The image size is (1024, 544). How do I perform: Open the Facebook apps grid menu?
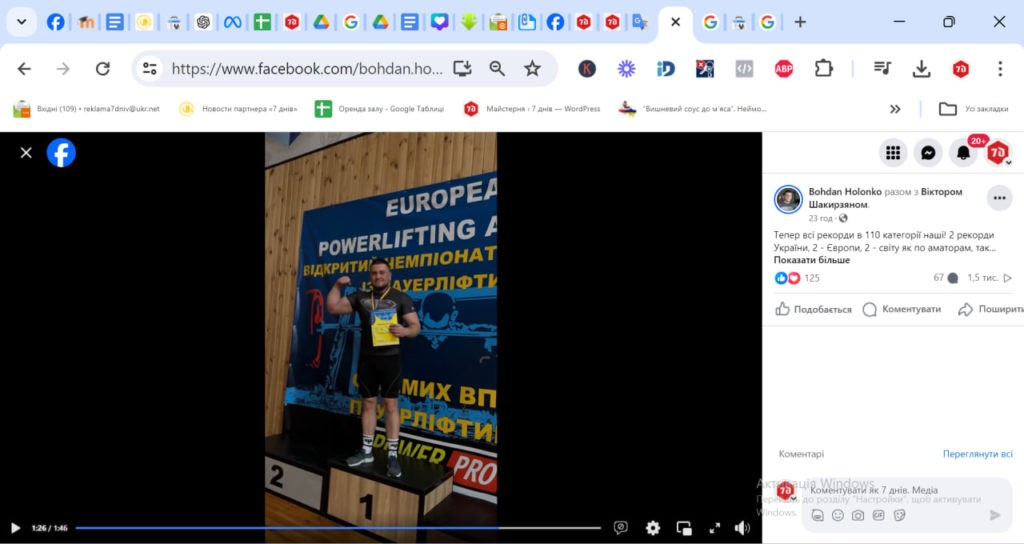(893, 153)
